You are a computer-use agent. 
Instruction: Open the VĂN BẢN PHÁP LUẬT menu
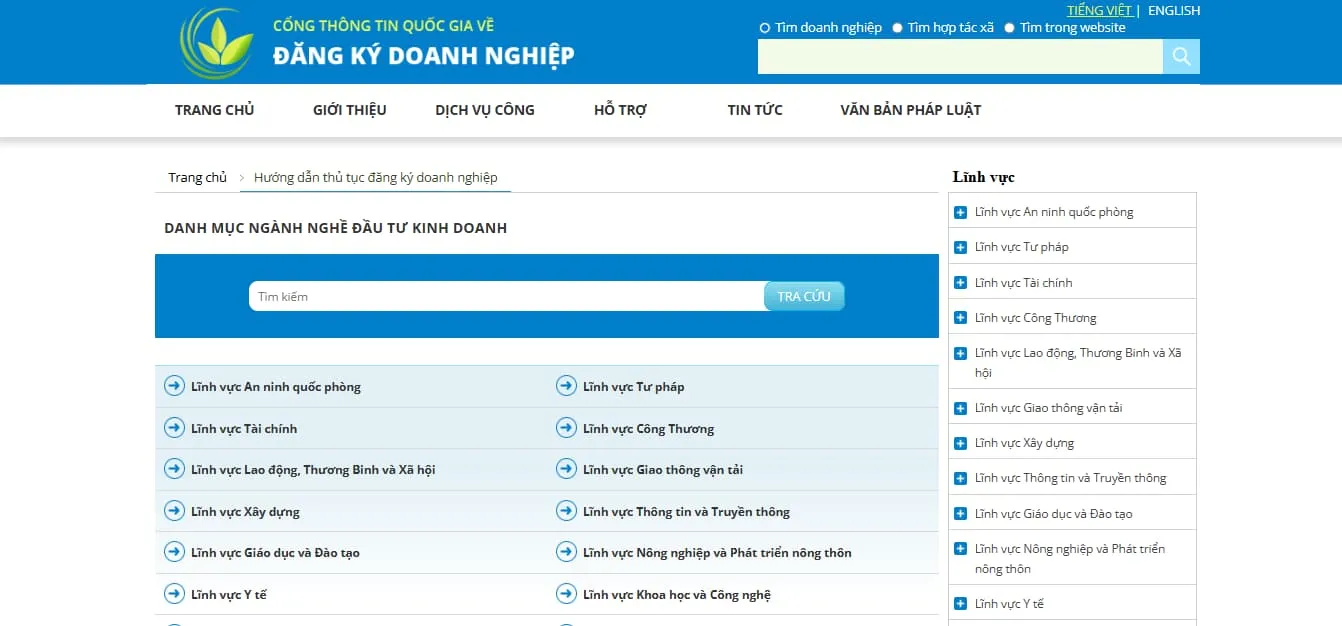910,110
